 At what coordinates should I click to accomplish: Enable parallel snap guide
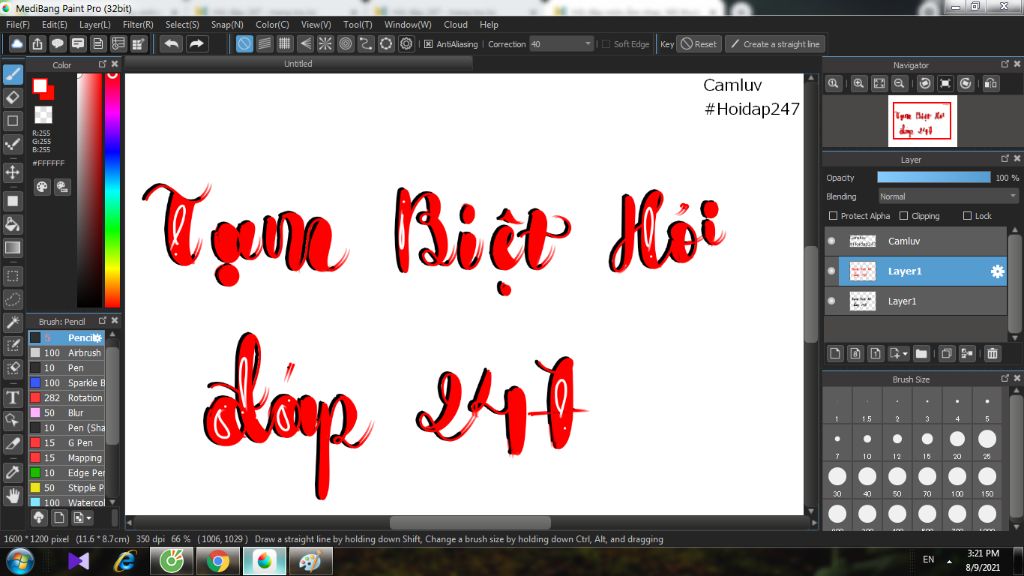pos(264,44)
